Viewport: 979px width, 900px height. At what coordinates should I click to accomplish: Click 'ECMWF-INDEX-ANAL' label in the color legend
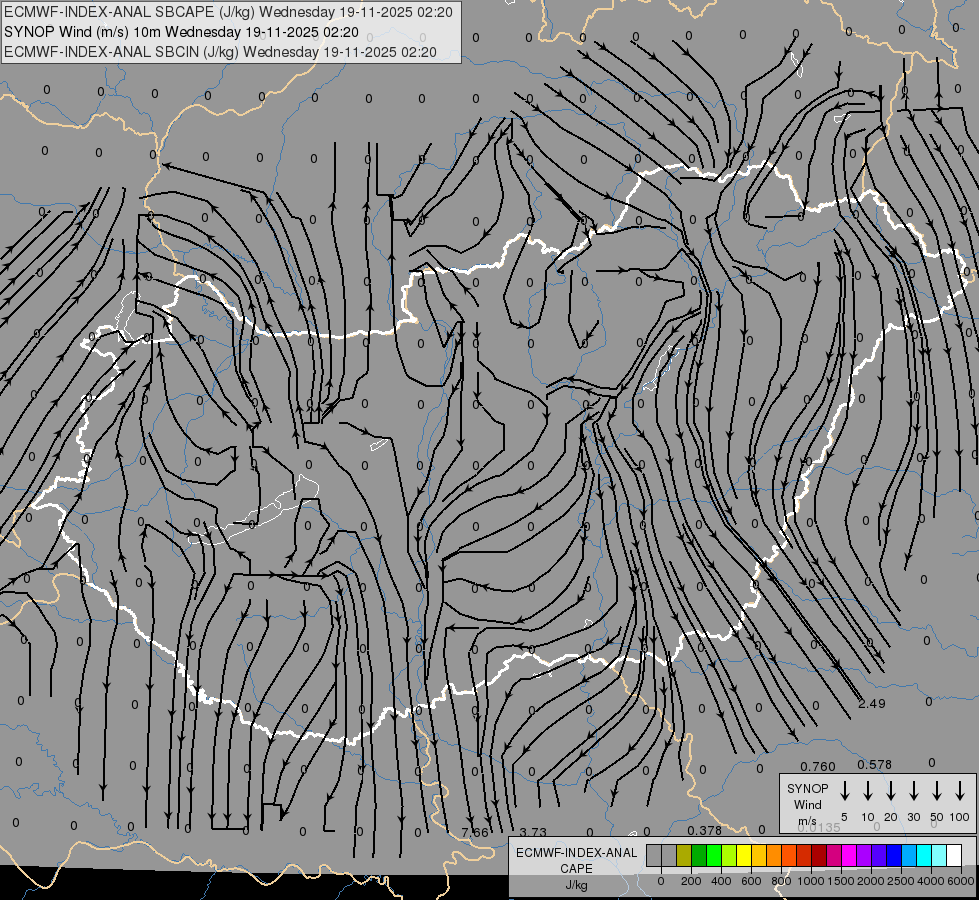576,853
